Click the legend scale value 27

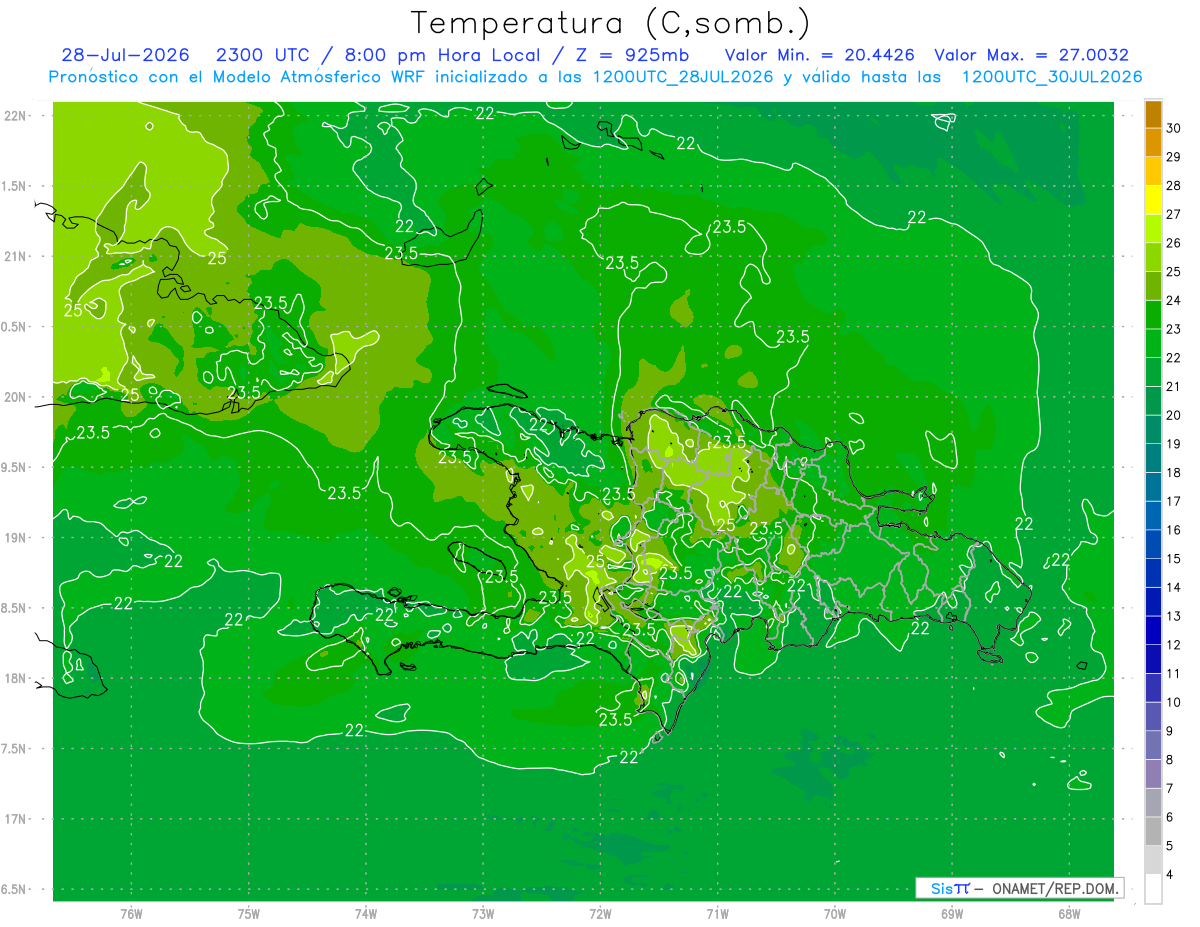[1174, 214]
